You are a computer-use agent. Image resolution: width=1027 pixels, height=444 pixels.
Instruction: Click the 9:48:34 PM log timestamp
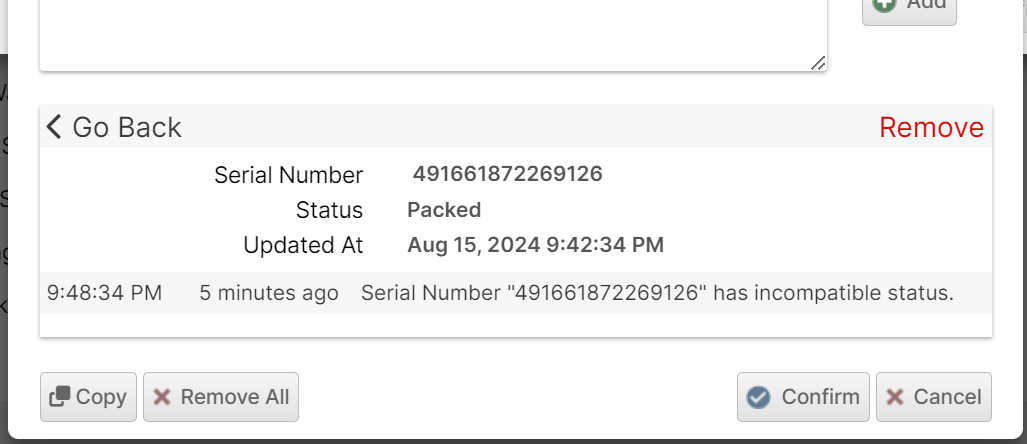click(x=104, y=293)
